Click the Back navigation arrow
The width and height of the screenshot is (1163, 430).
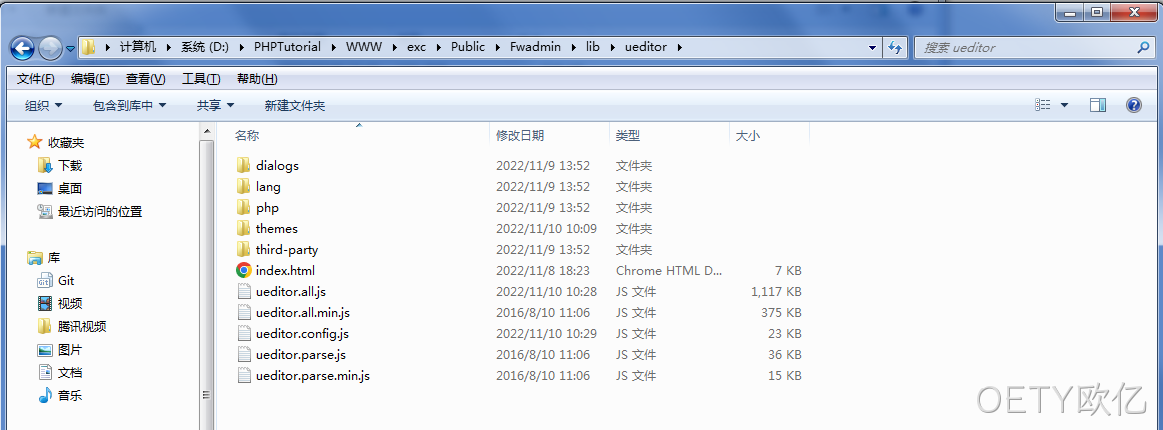coord(22,48)
